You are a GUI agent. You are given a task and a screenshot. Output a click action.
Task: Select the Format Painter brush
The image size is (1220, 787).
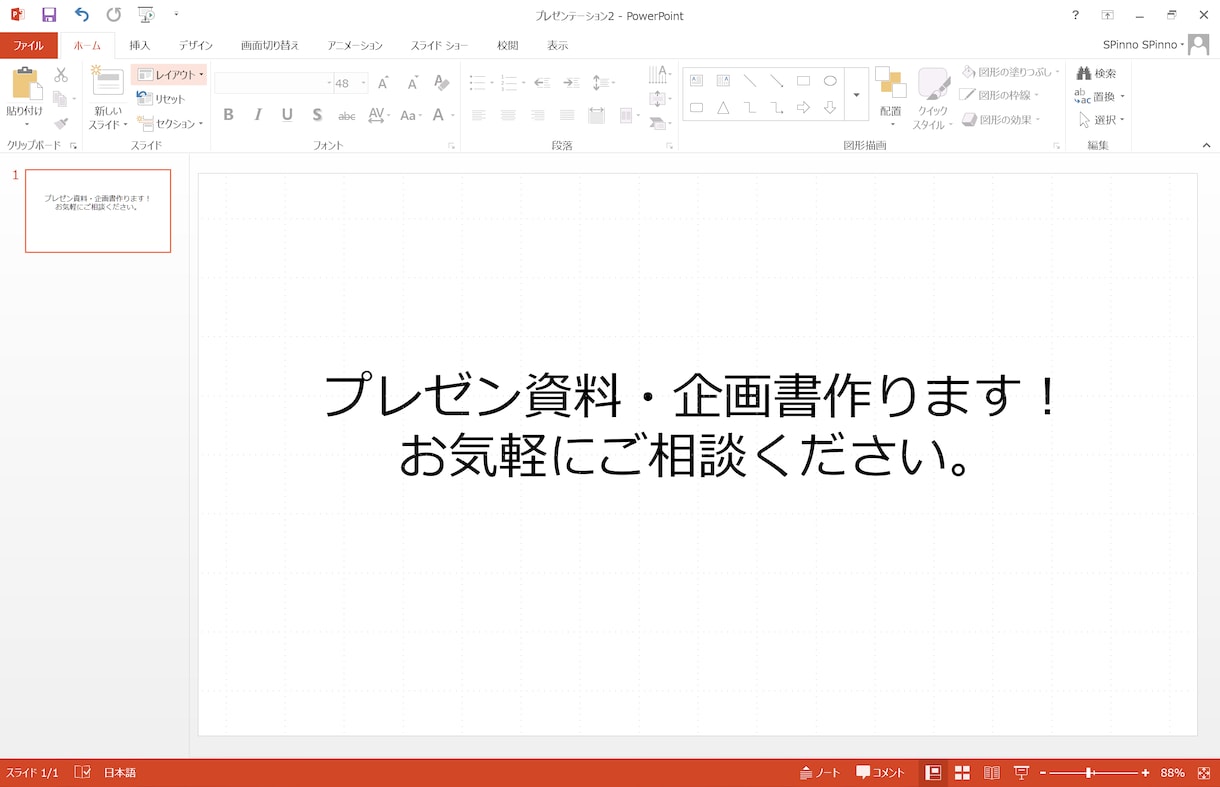point(61,123)
